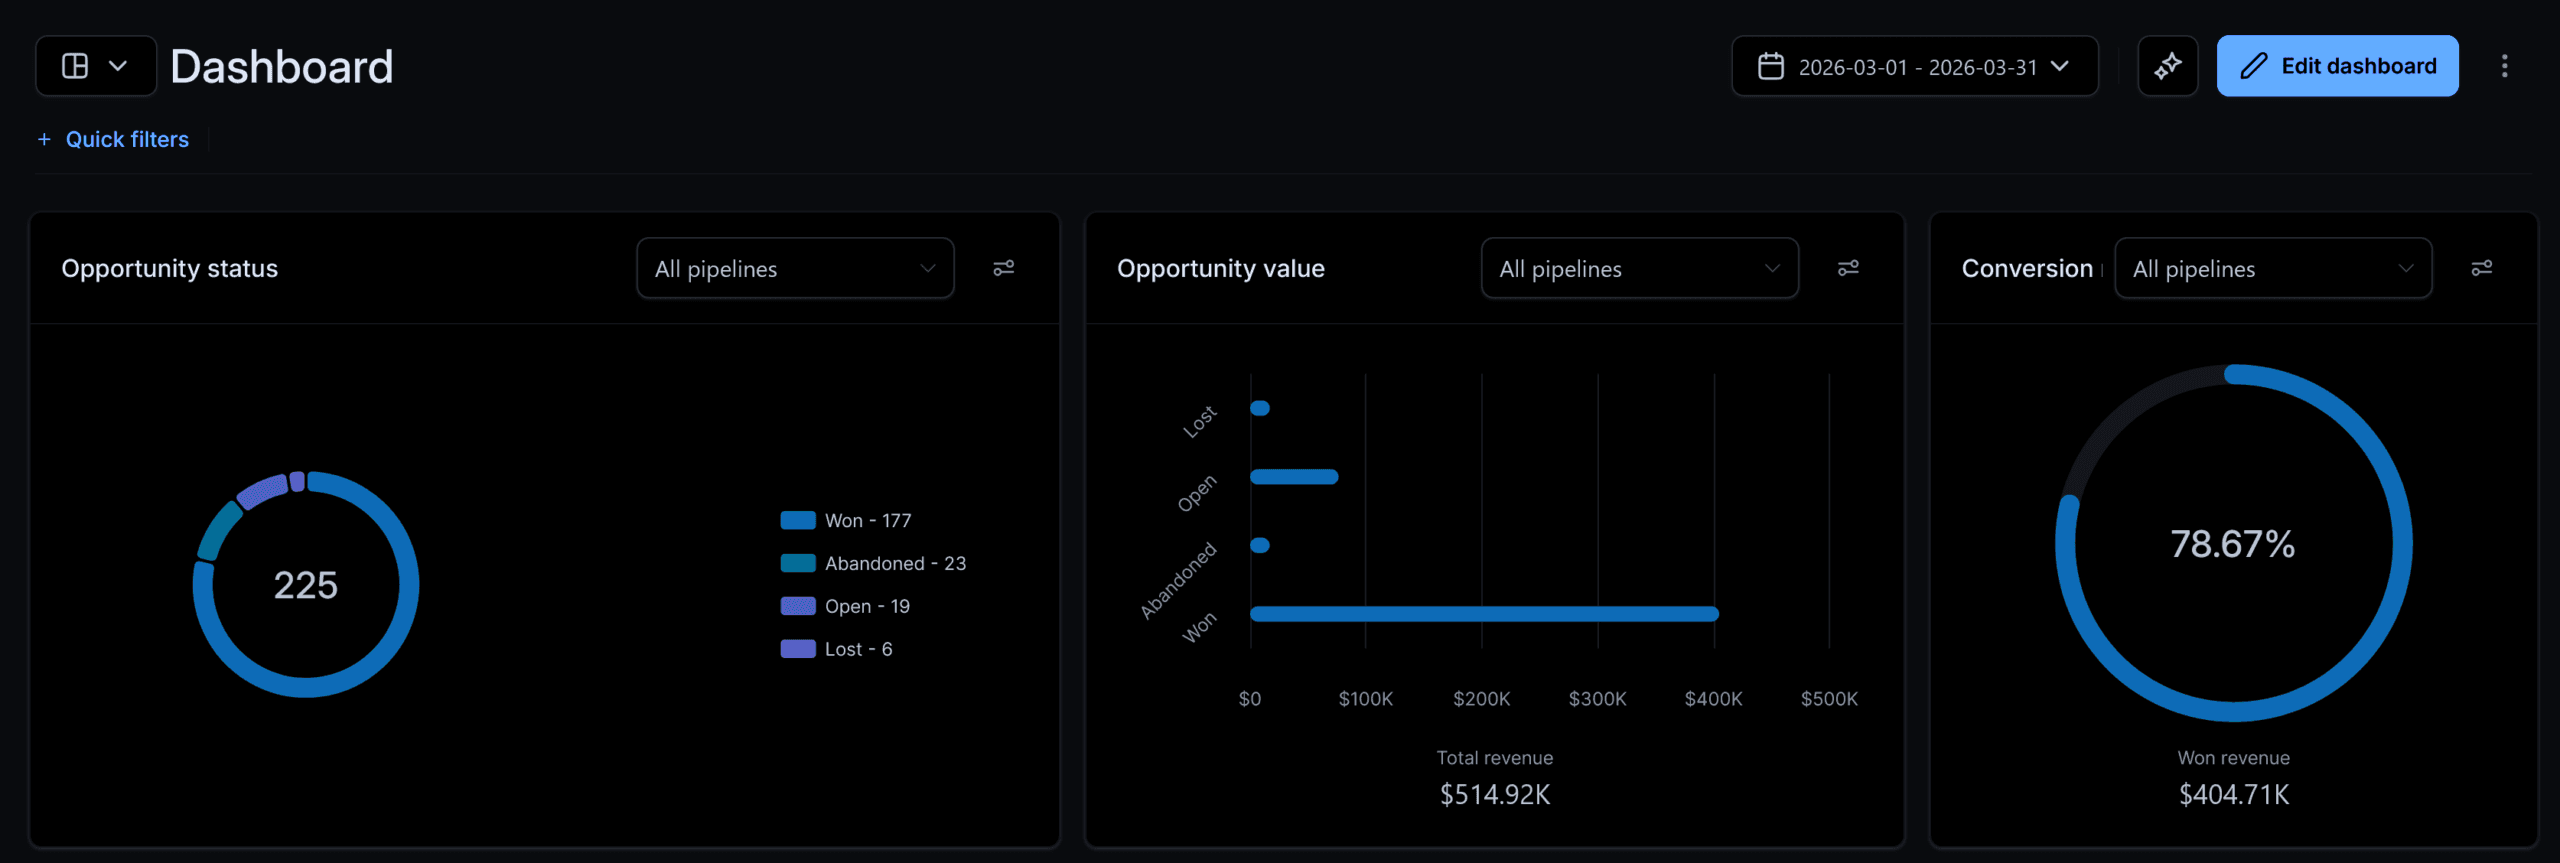This screenshot has height=863, width=2560.
Task: Click the 225 total in the donut chart
Action: pyautogui.click(x=306, y=585)
